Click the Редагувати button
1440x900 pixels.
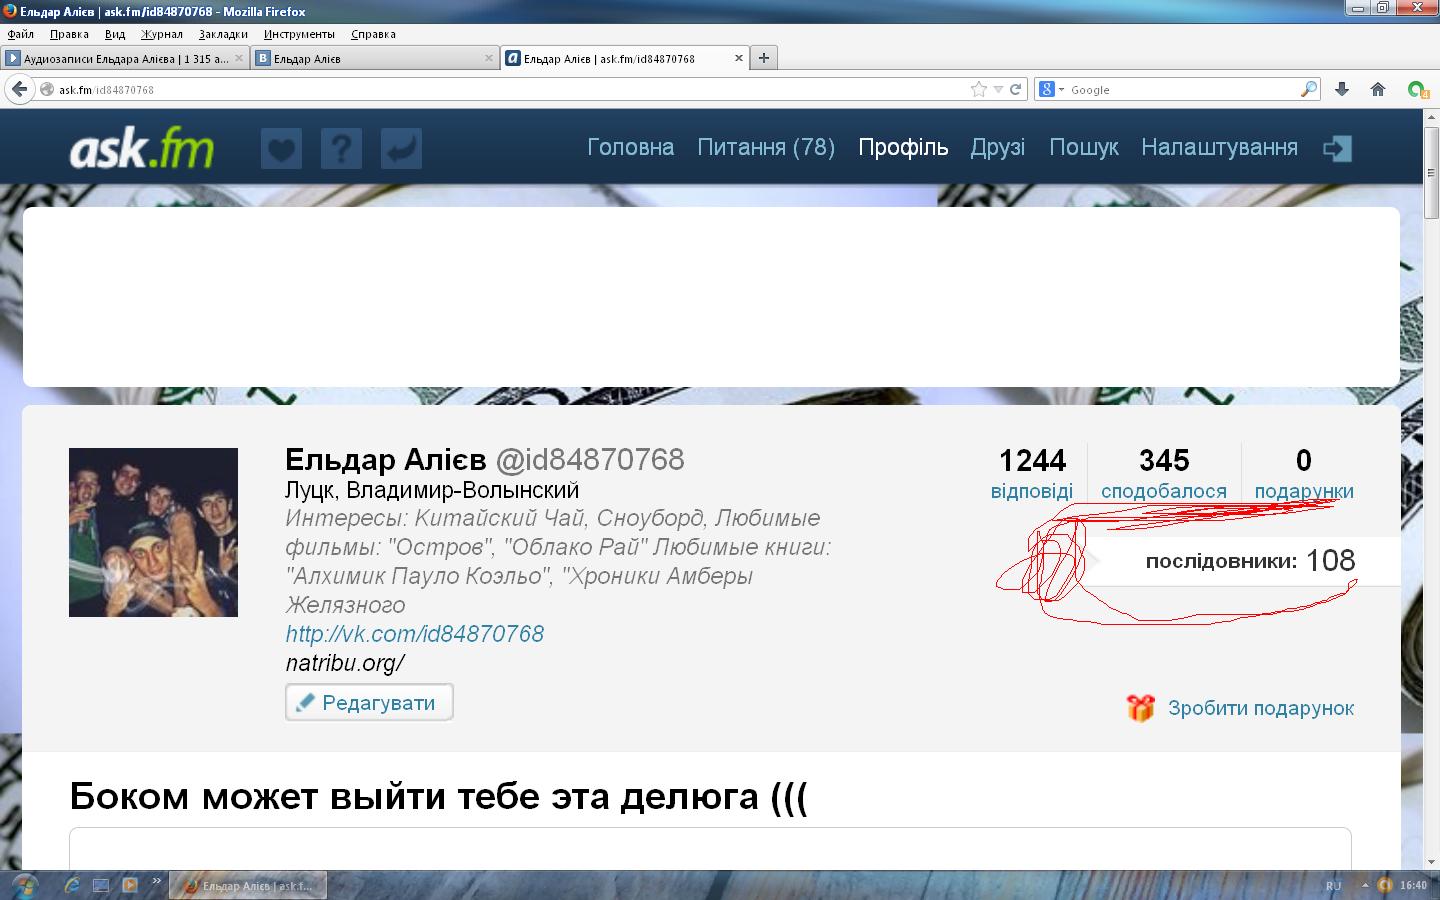click(x=369, y=702)
